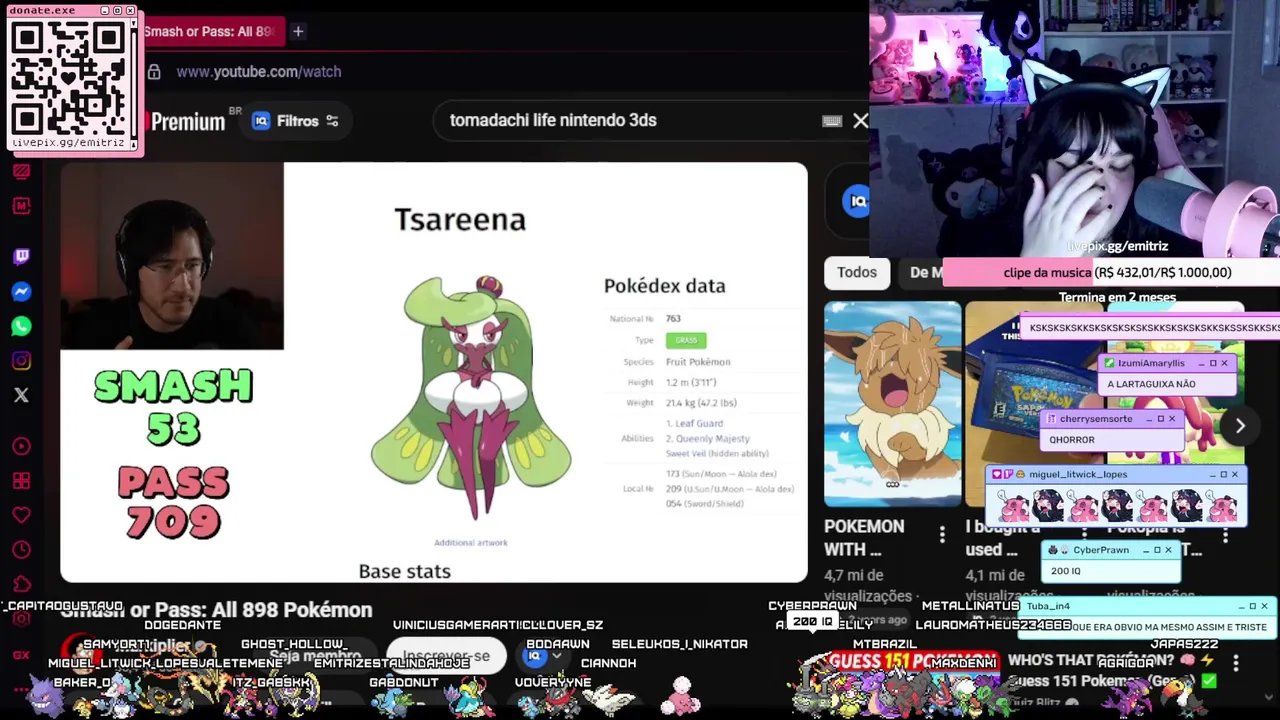Click the filter sliders icon next to Filtros
The width and height of the screenshot is (1280, 720).
pos(332,121)
